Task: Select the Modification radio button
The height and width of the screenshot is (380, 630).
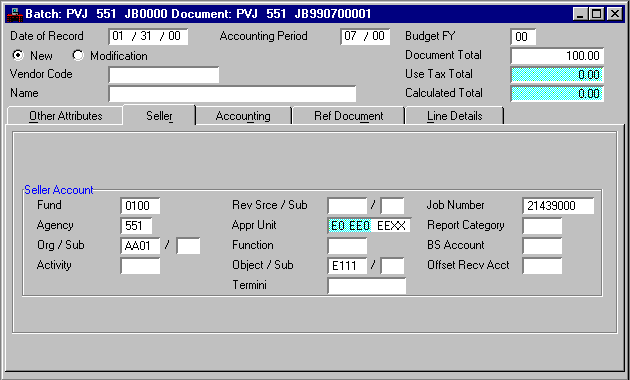Action: pyautogui.click(x=78, y=55)
